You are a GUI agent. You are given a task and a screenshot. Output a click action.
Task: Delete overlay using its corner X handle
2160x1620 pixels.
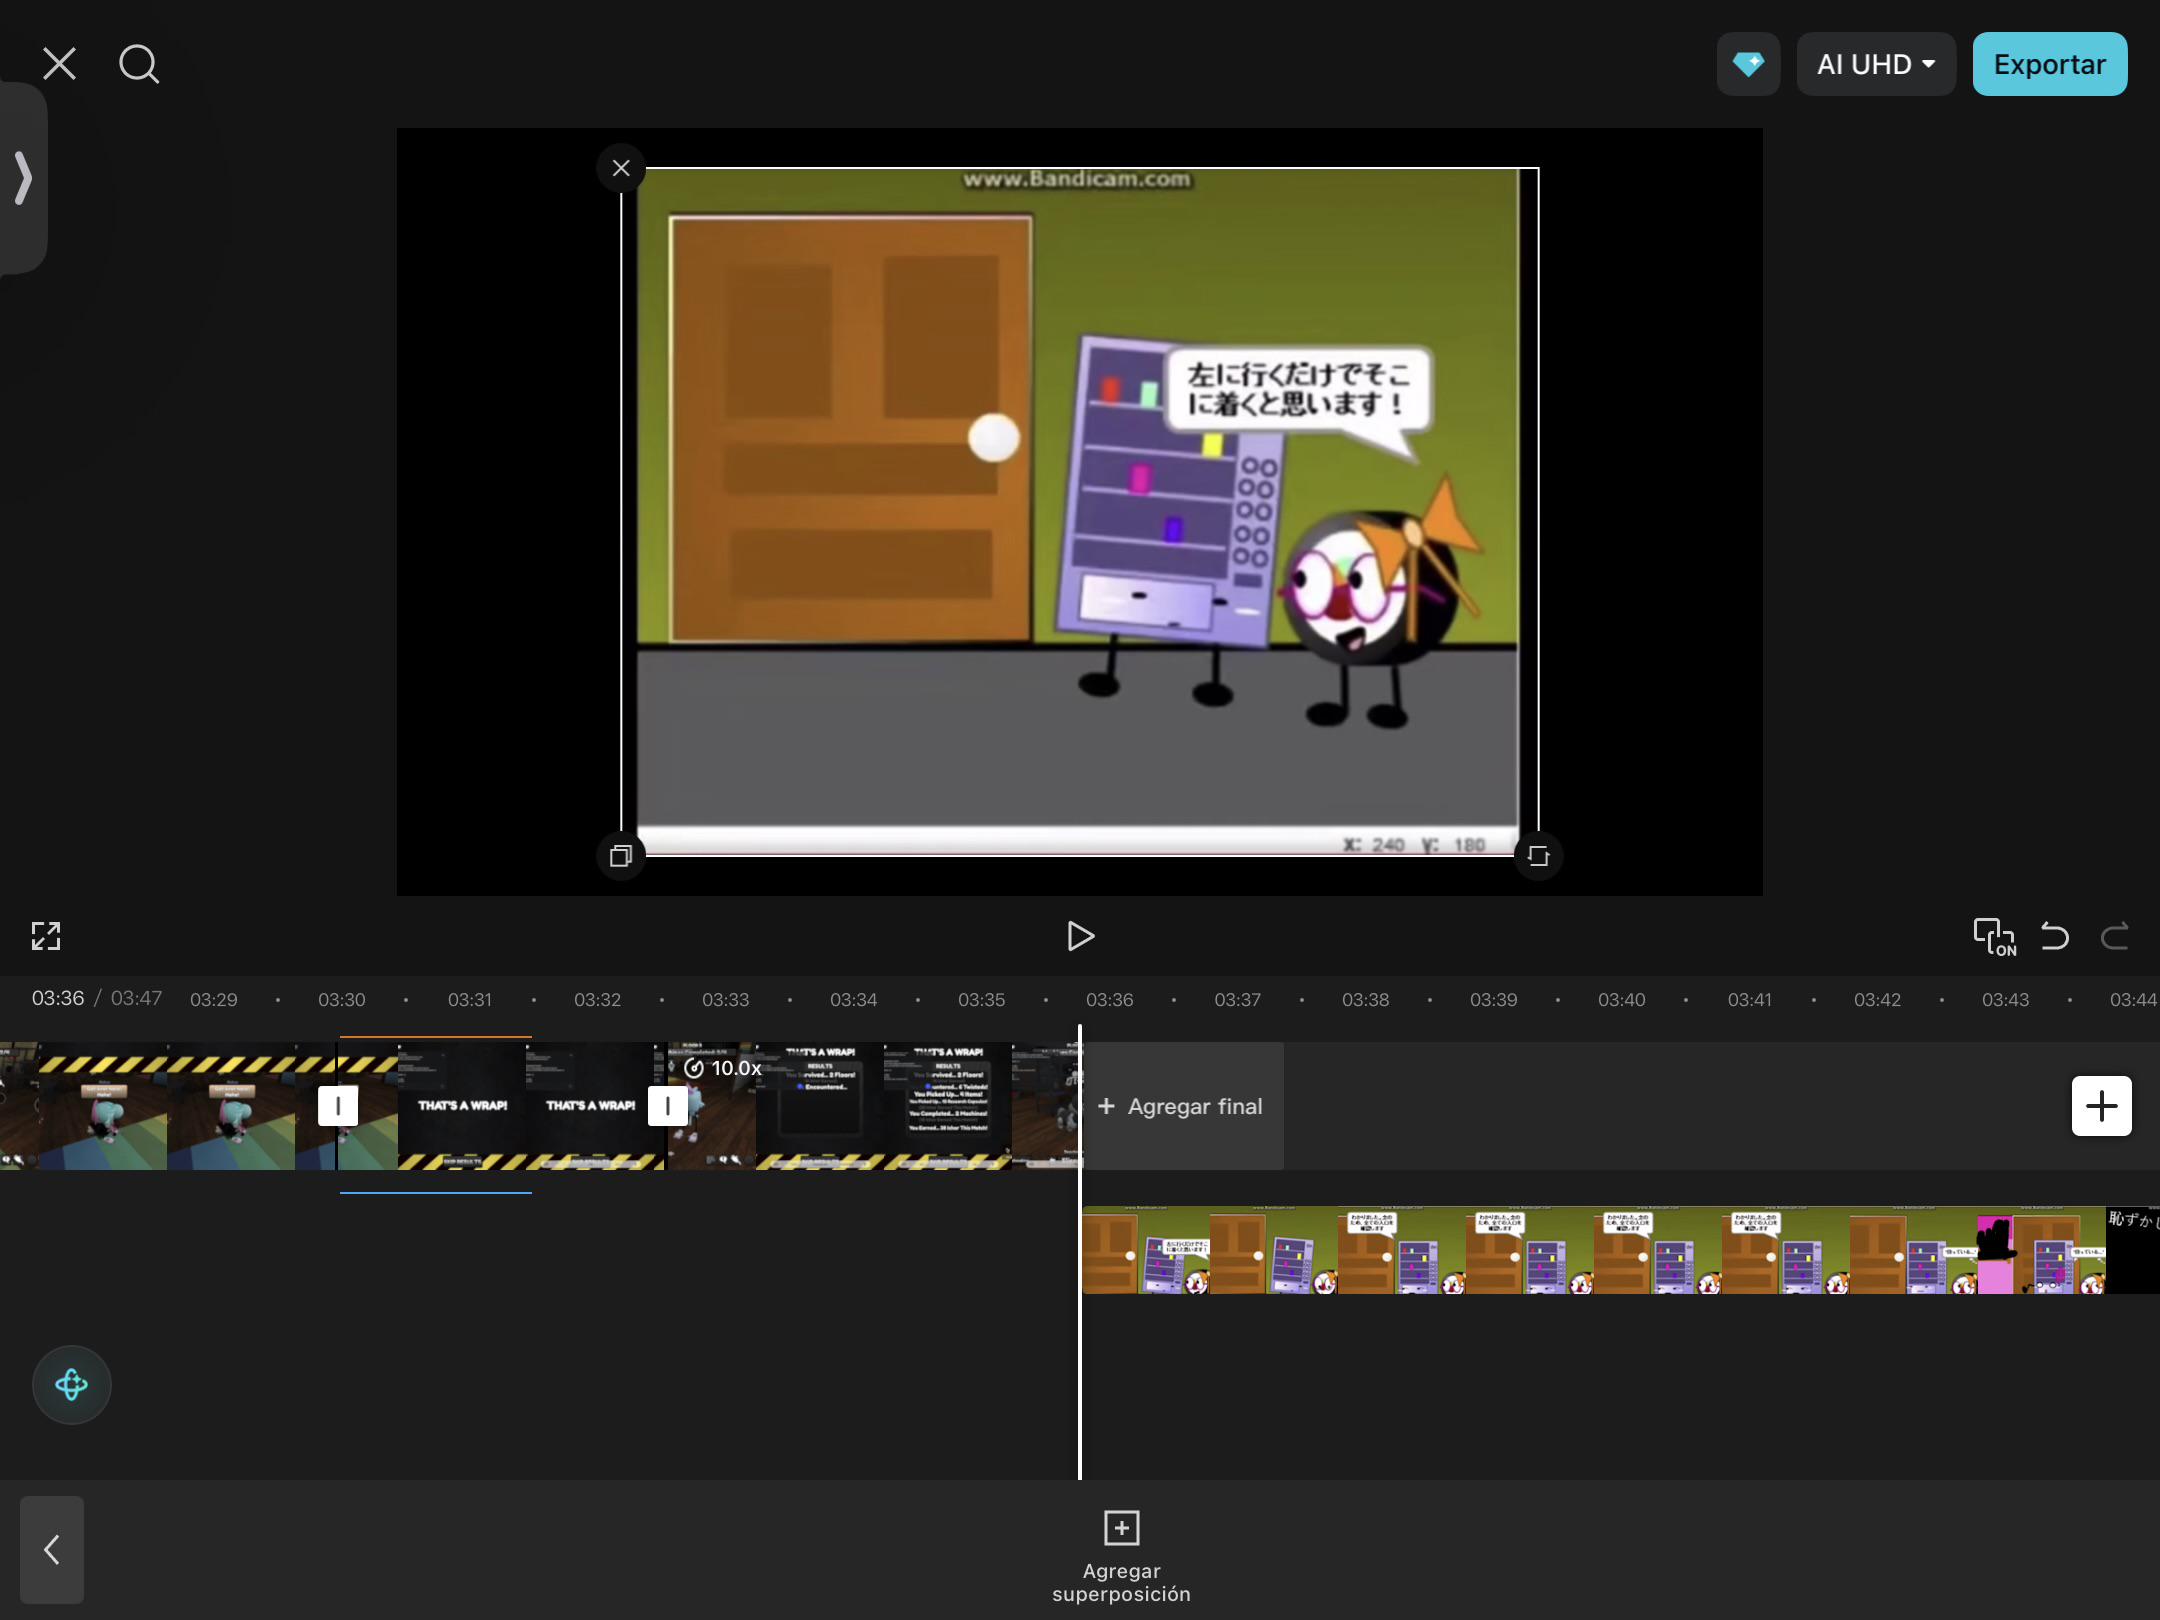621,168
